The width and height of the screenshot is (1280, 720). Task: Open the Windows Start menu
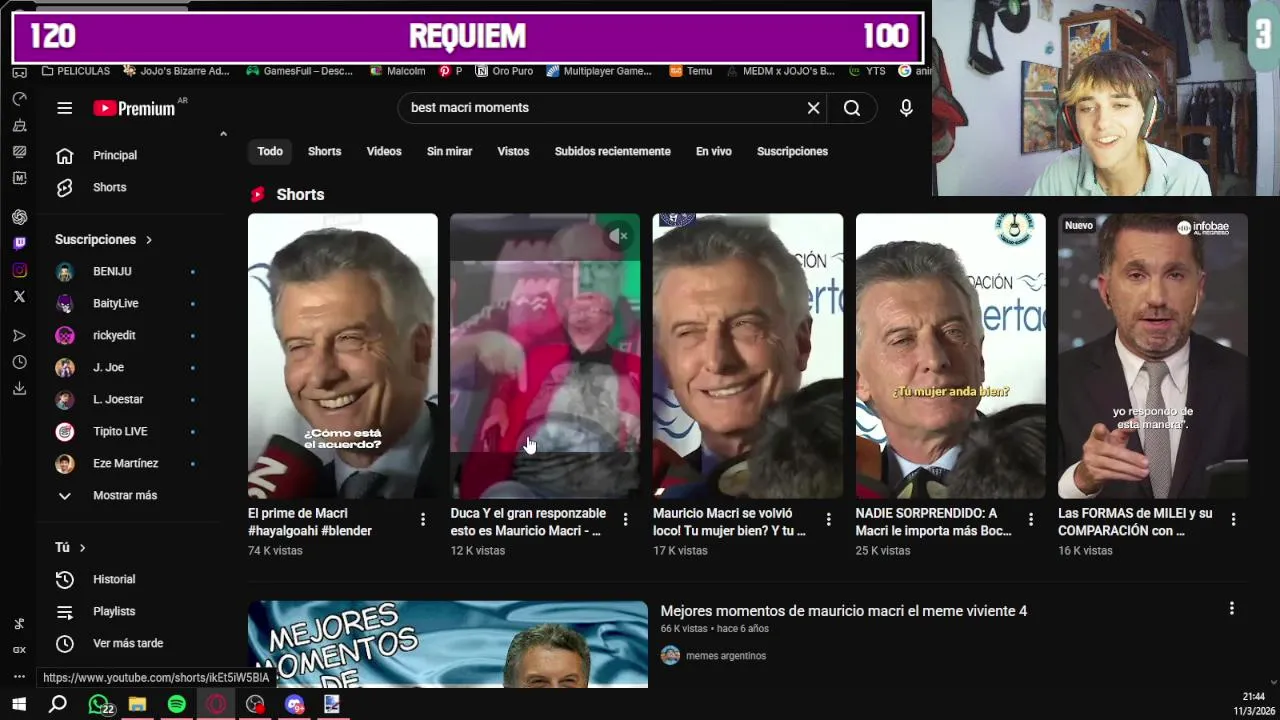(19, 704)
